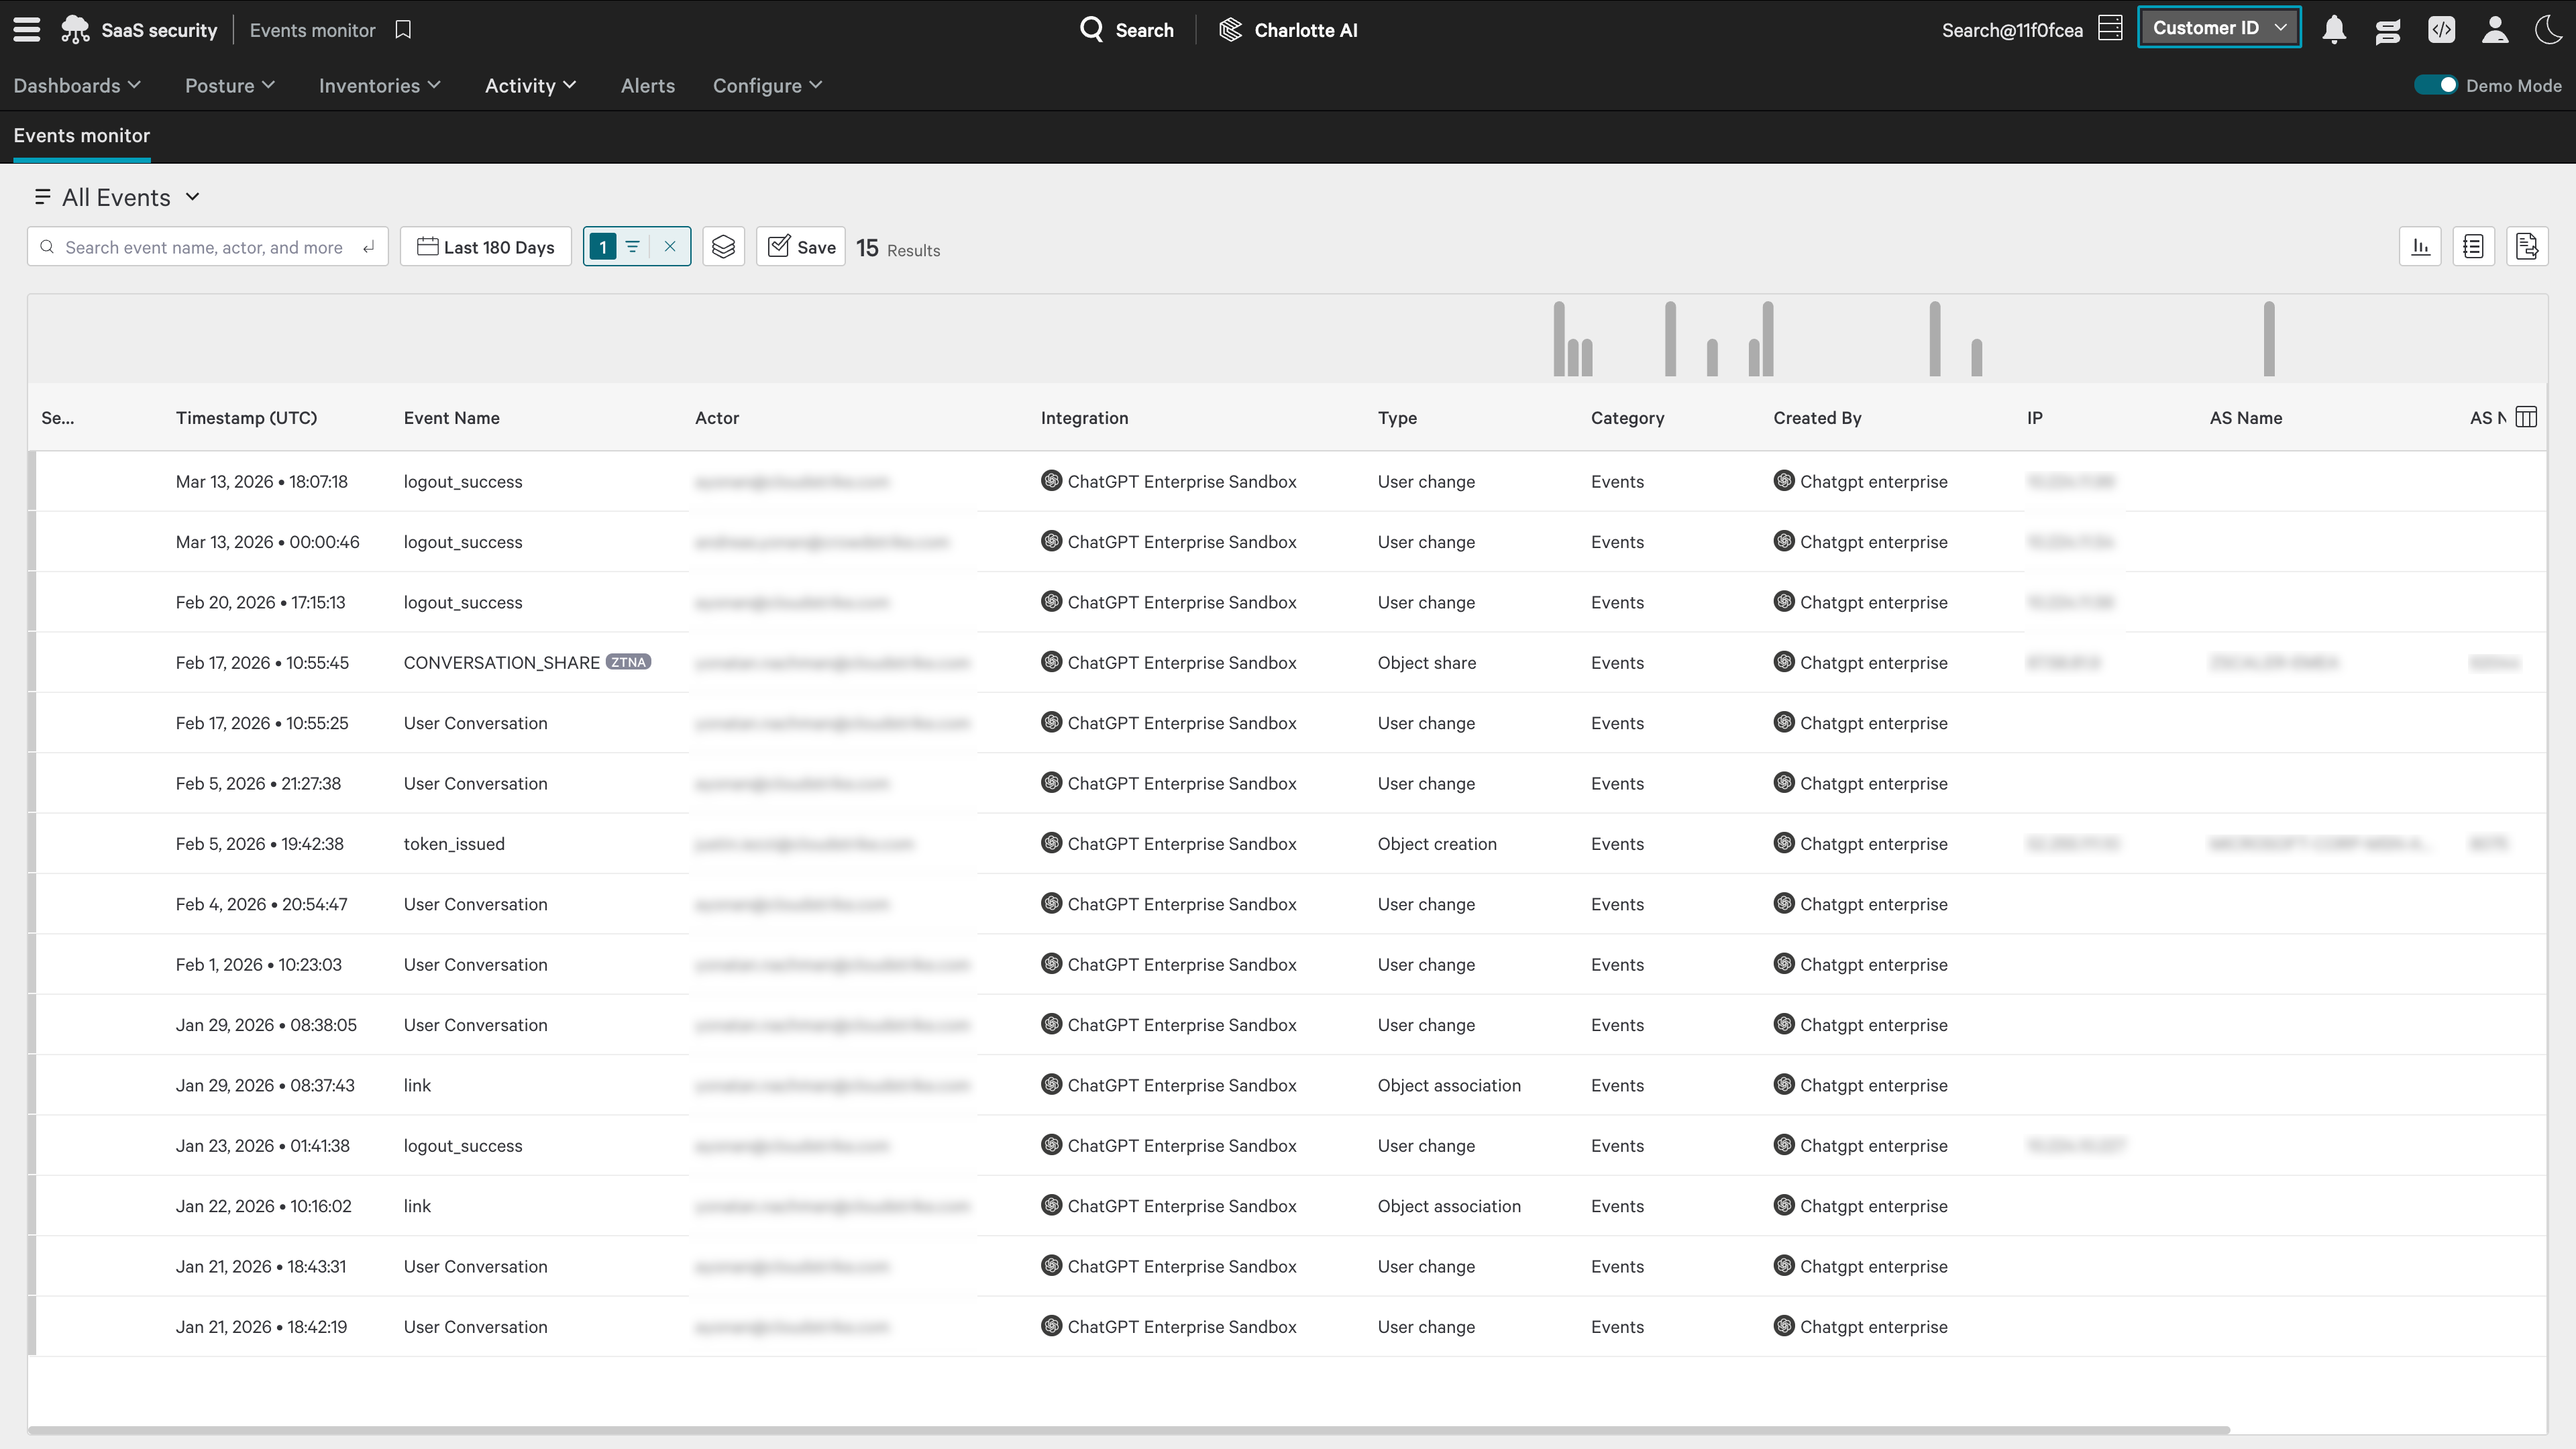Viewport: 2576px width, 1449px height.
Task: Click the export results icon
Action: (x=2526, y=247)
